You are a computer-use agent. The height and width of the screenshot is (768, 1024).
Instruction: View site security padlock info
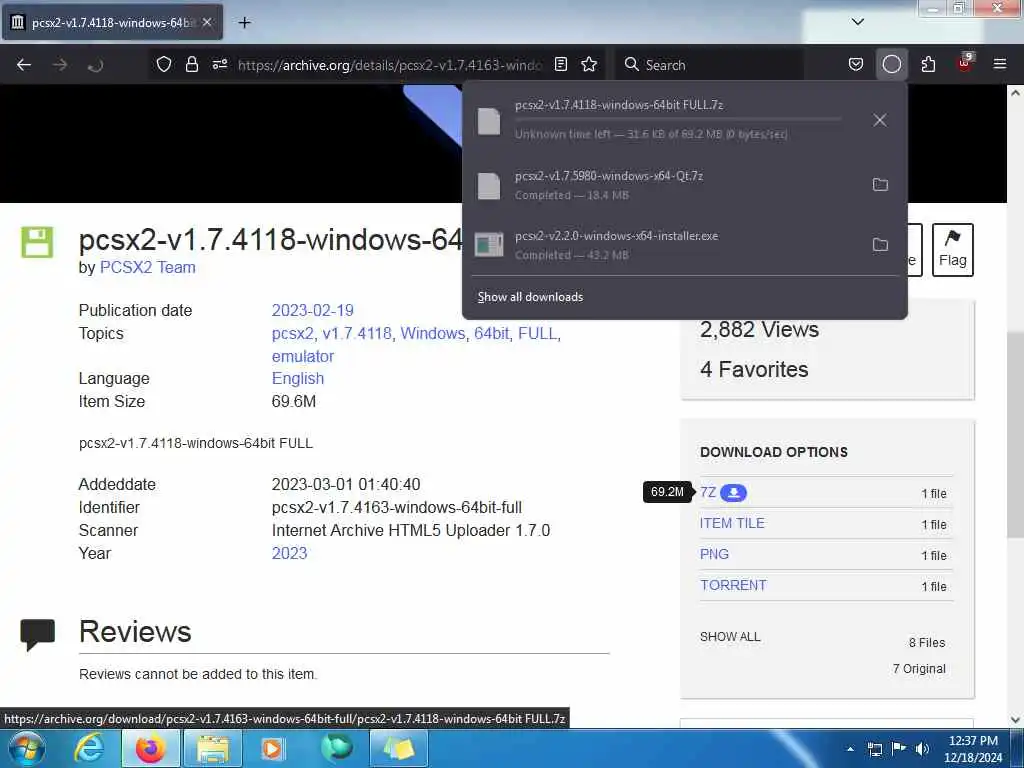pyautogui.click(x=191, y=64)
